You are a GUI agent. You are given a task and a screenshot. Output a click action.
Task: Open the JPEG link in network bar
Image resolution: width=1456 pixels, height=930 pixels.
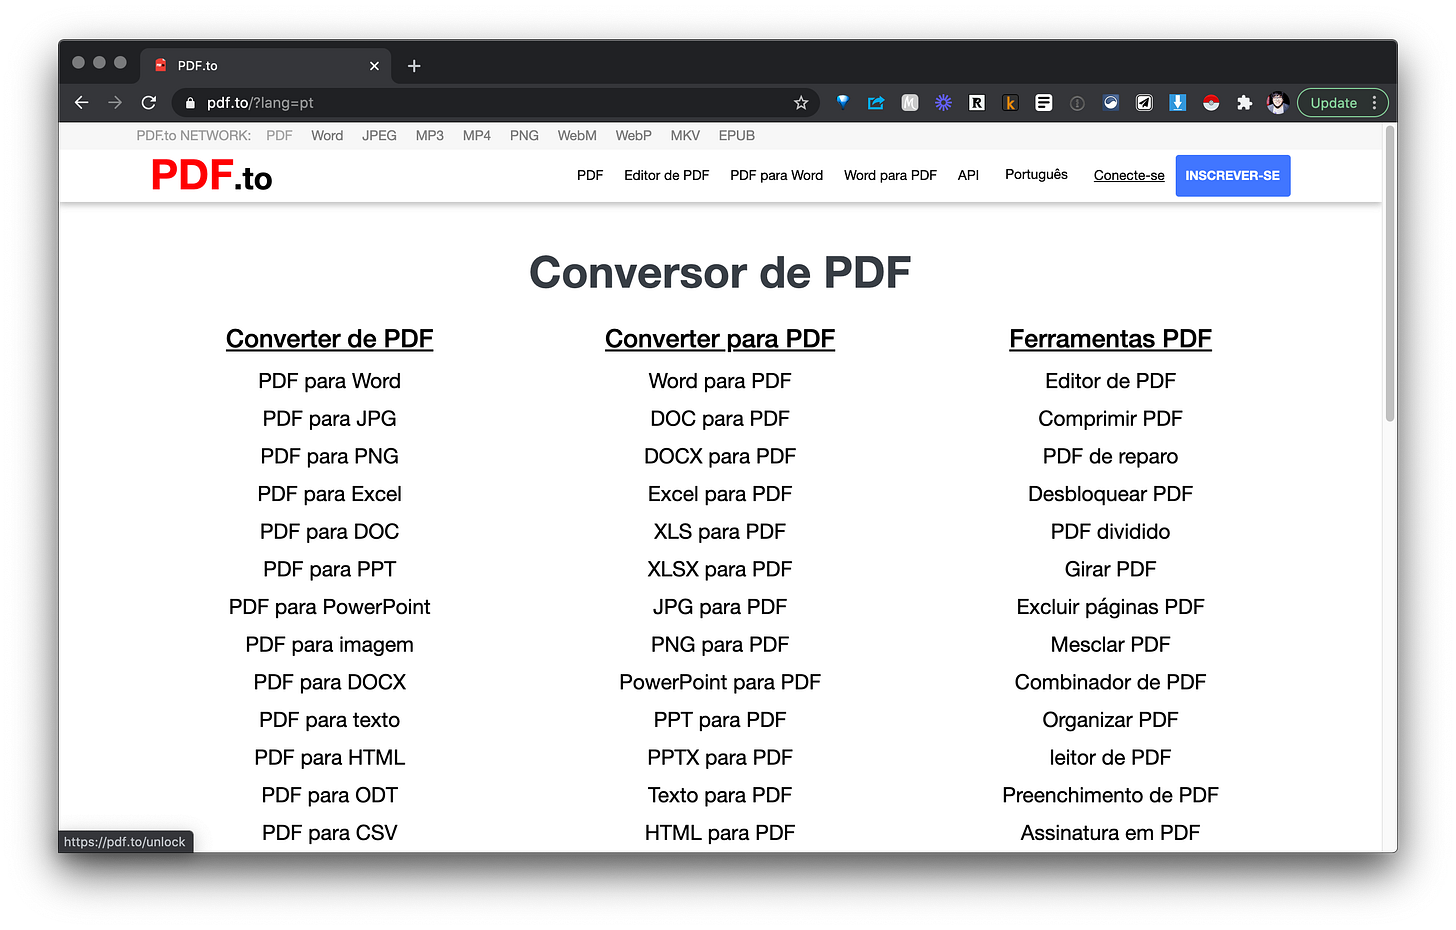coord(379,135)
